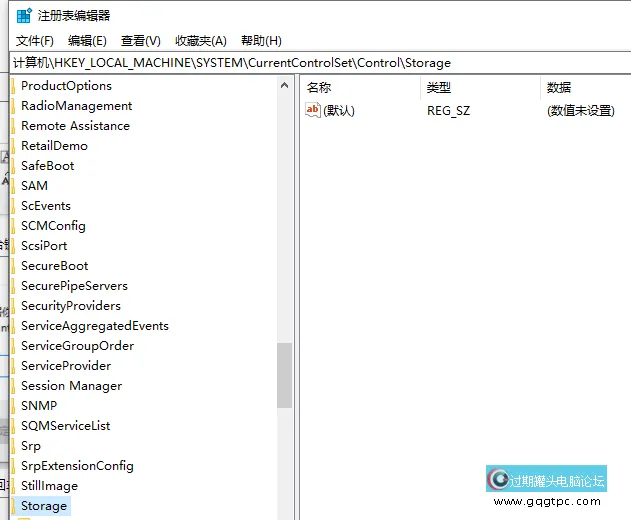Select the Storage key in tree
631x520 pixels.
(44, 506)
